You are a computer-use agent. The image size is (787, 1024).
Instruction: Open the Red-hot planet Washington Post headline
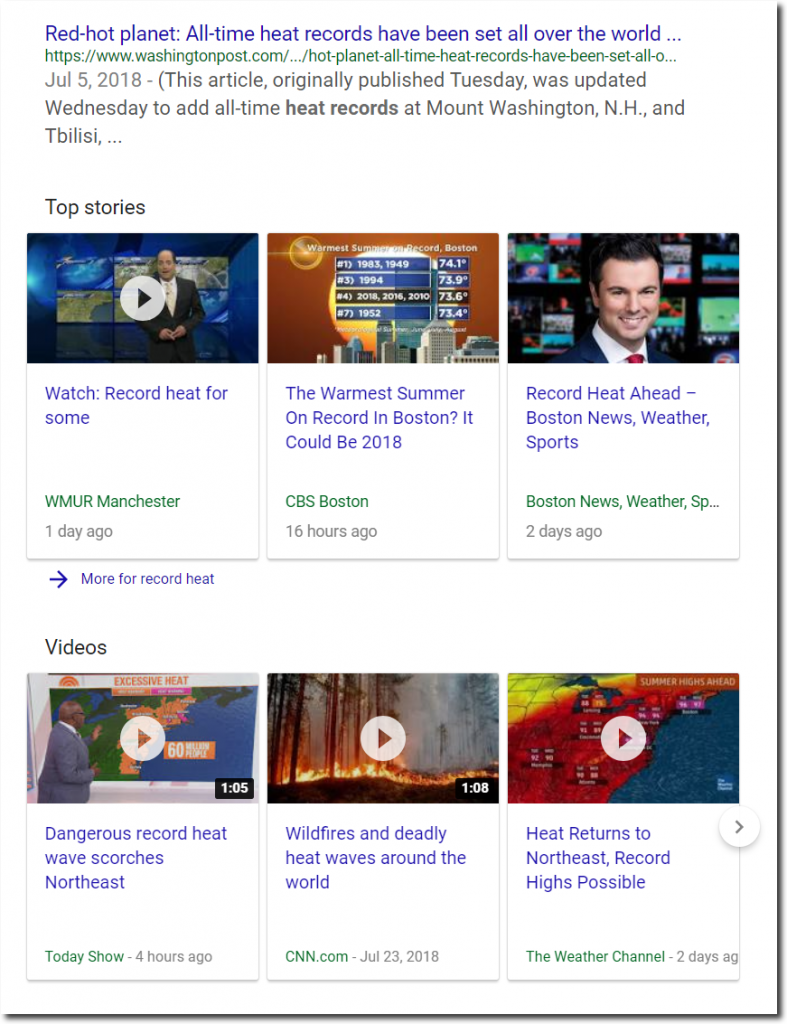point(363,34)
